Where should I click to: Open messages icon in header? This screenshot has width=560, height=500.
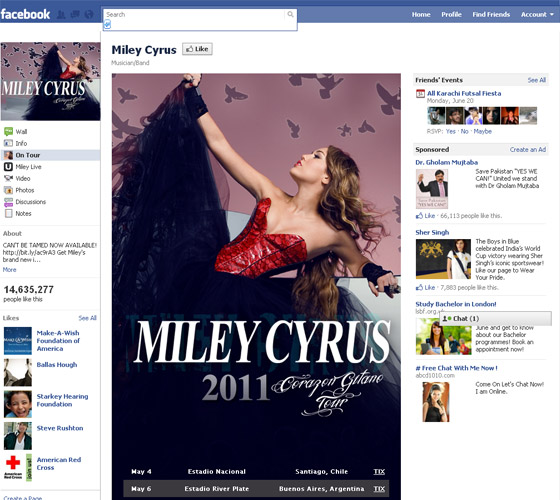(75, 15)
